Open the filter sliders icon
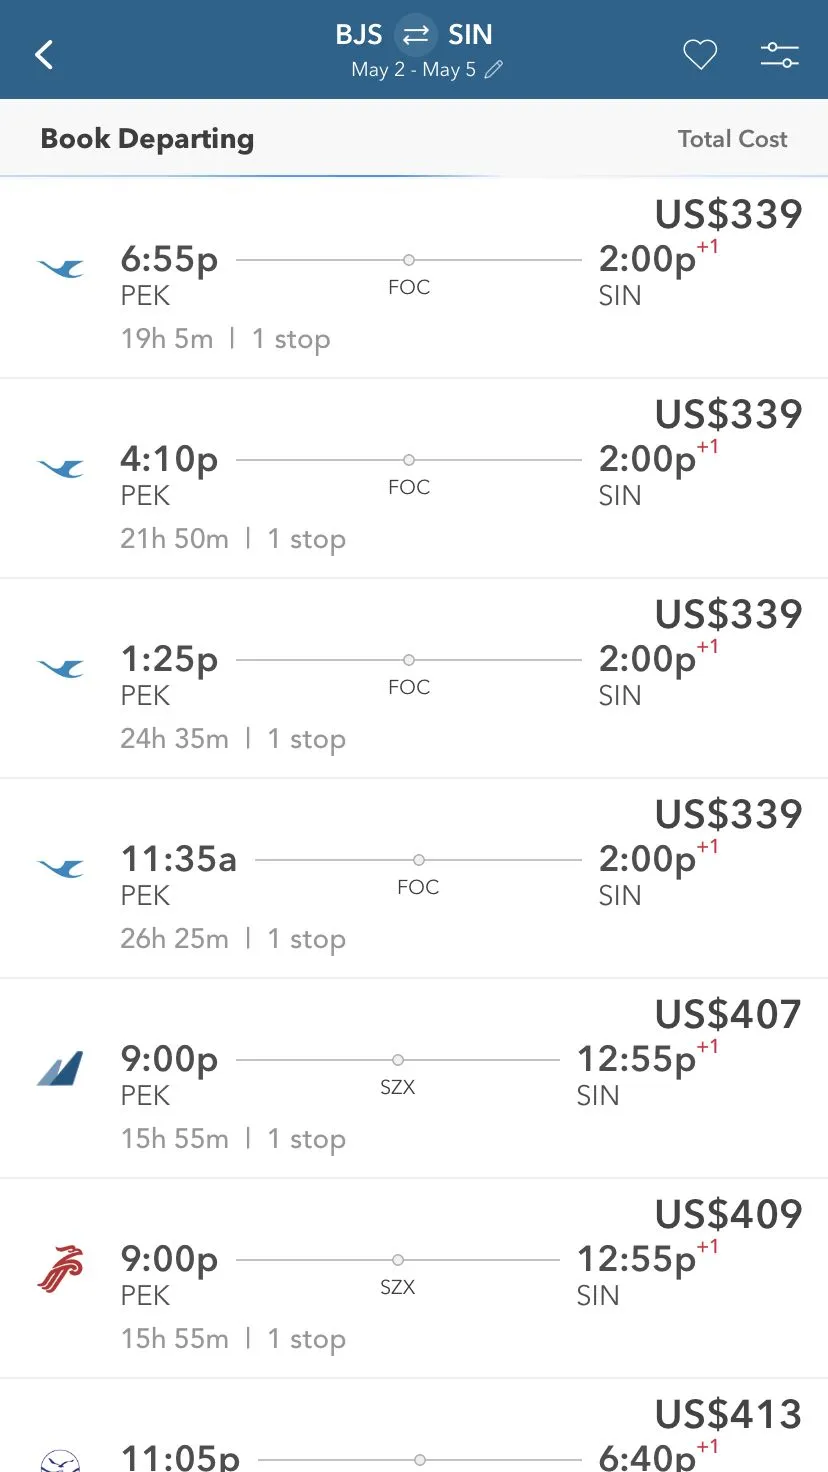Screen dimensions: 828x1472 point(779,55)
